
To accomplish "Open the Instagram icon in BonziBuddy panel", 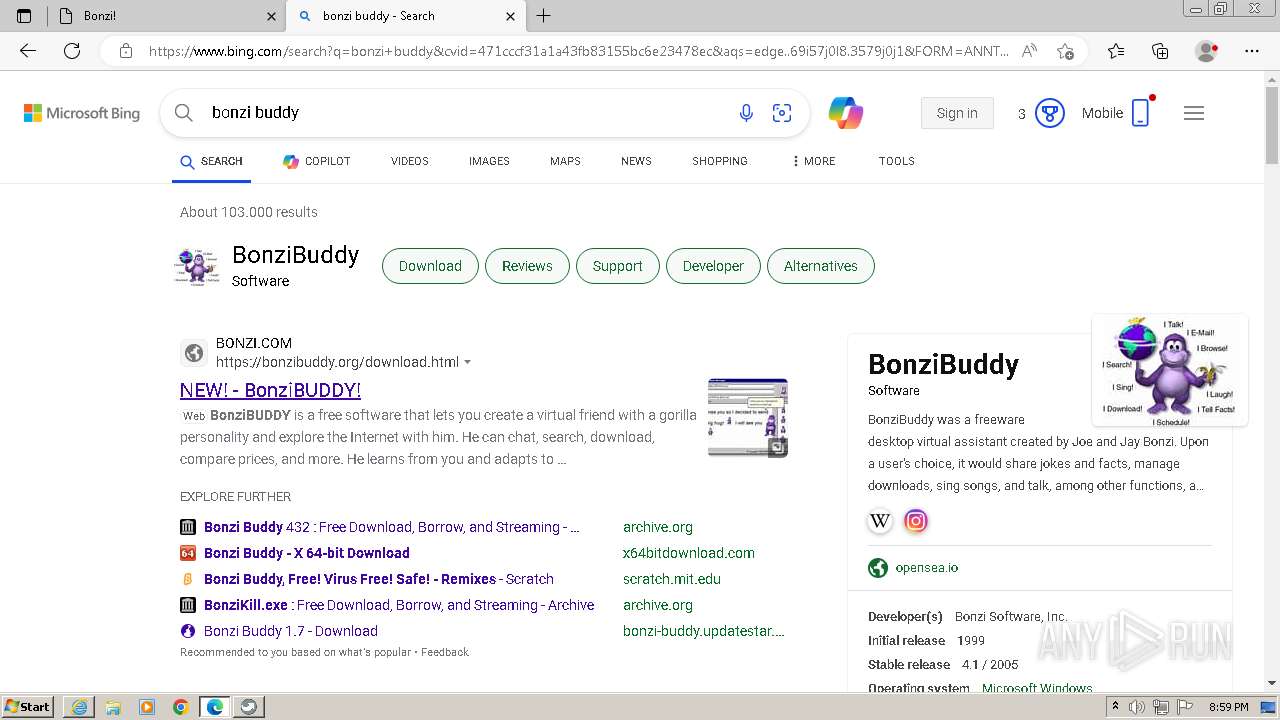I will [x=916, y=521].
